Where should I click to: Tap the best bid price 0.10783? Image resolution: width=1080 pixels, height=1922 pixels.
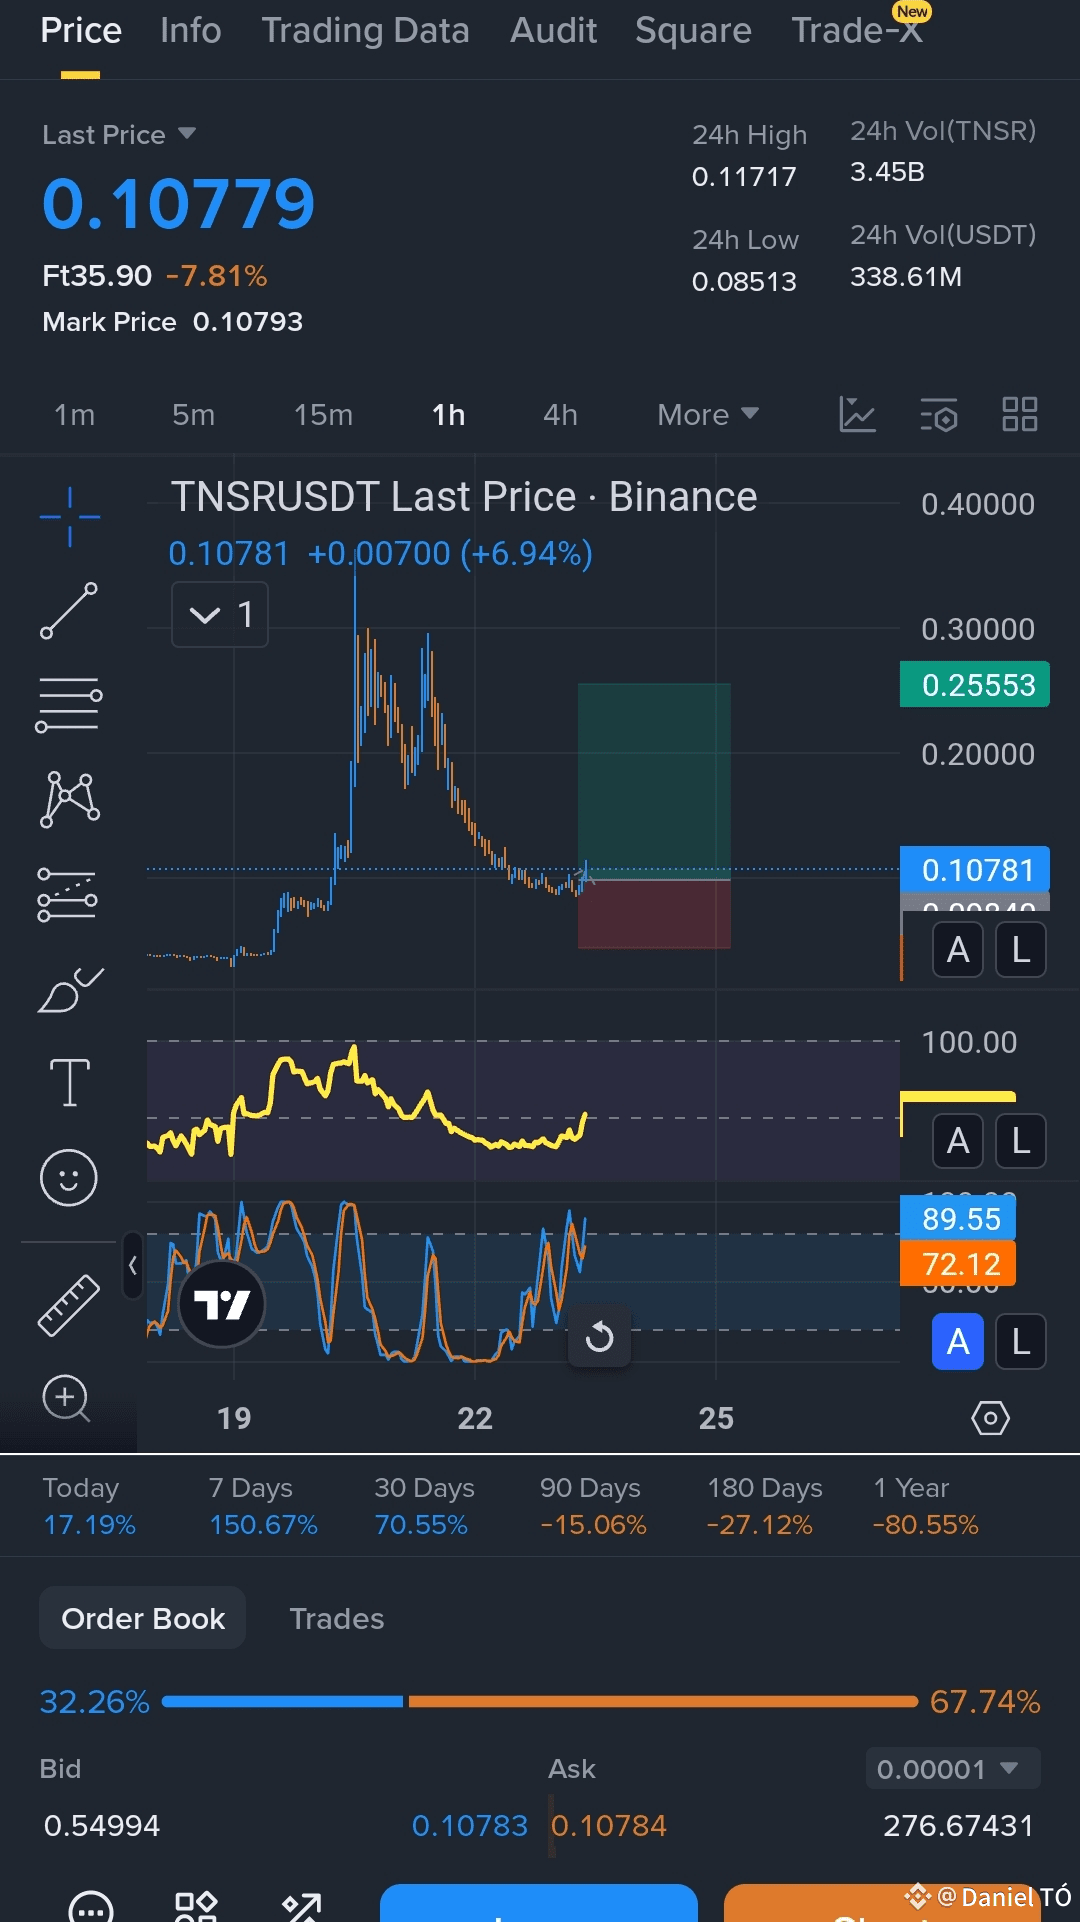[469, 1826]
